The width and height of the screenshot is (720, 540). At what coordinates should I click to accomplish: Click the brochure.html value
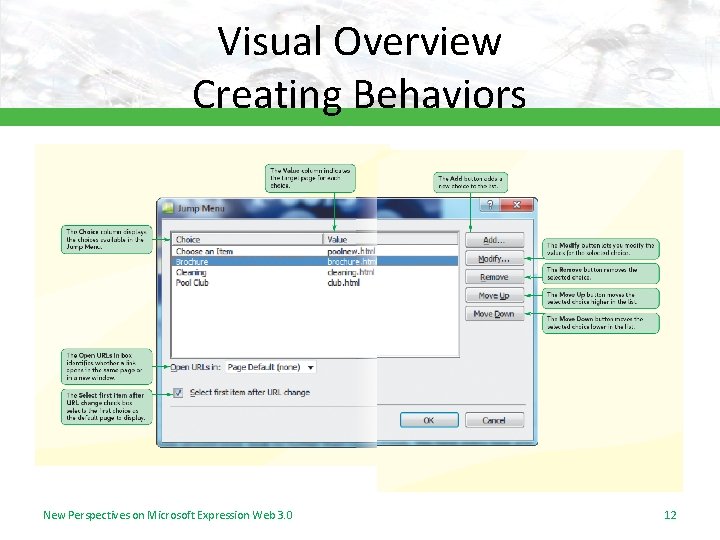(351, 262)
